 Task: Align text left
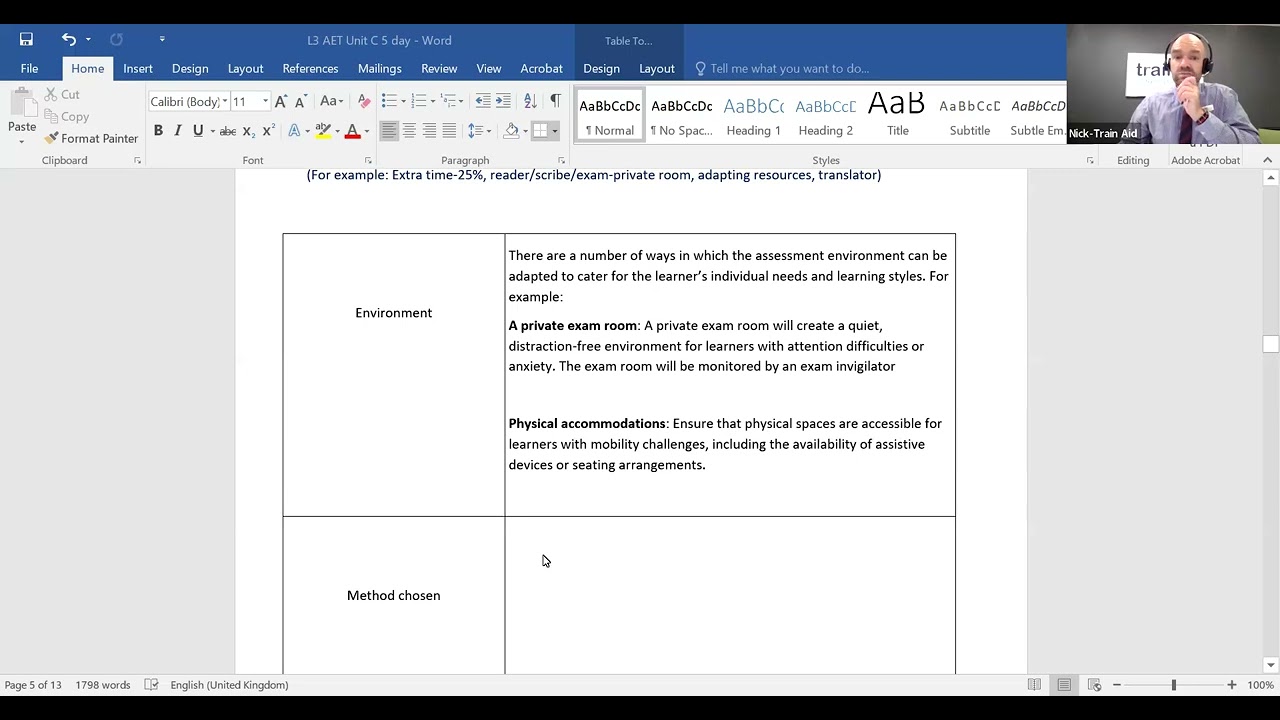coord(389,131)
